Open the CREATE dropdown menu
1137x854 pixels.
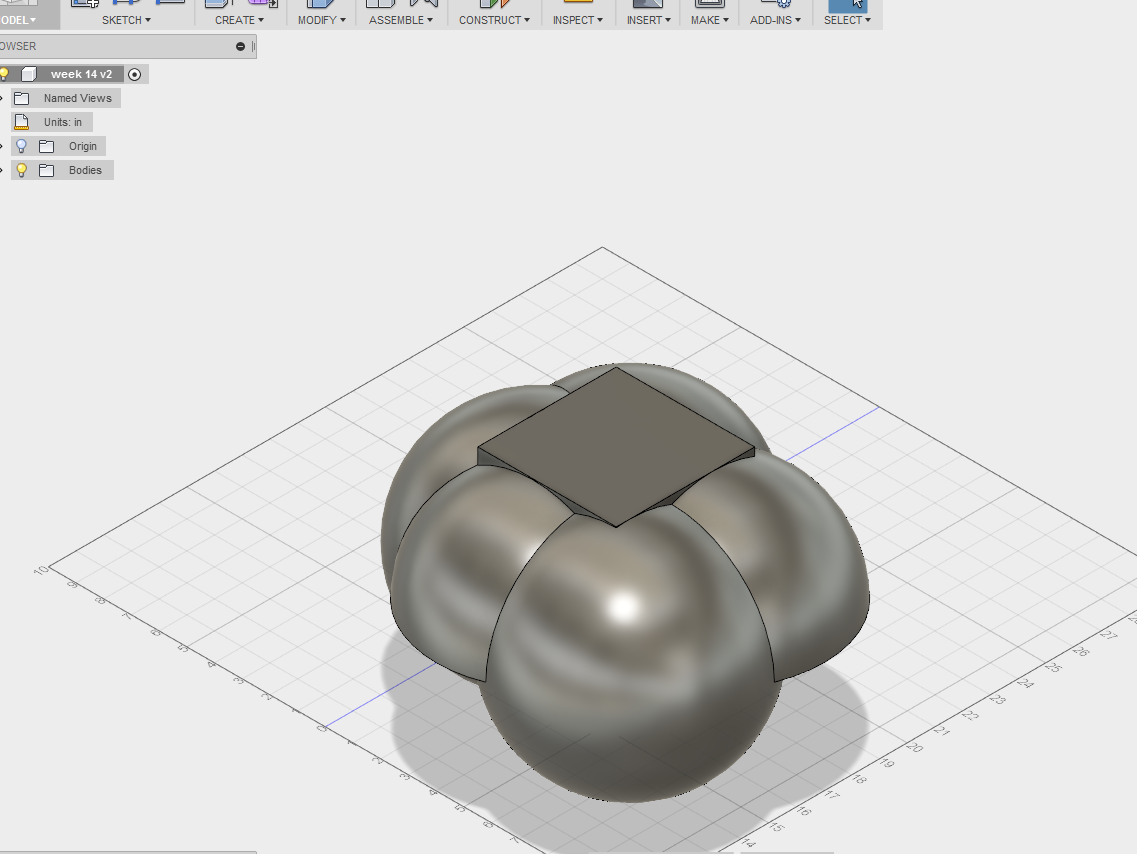[x=239, y=20]
